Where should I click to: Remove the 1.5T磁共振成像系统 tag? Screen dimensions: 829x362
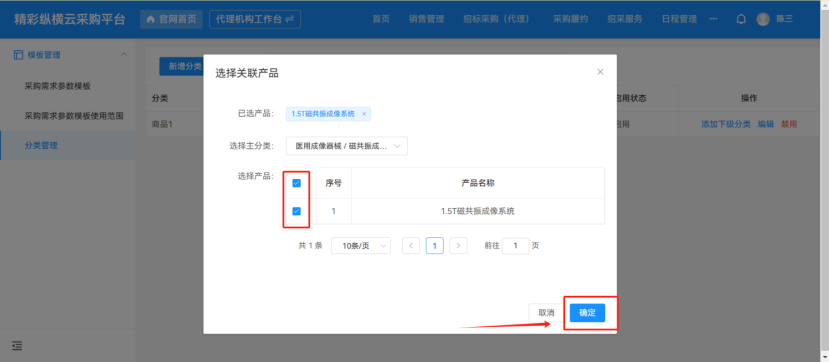(364, 114)
